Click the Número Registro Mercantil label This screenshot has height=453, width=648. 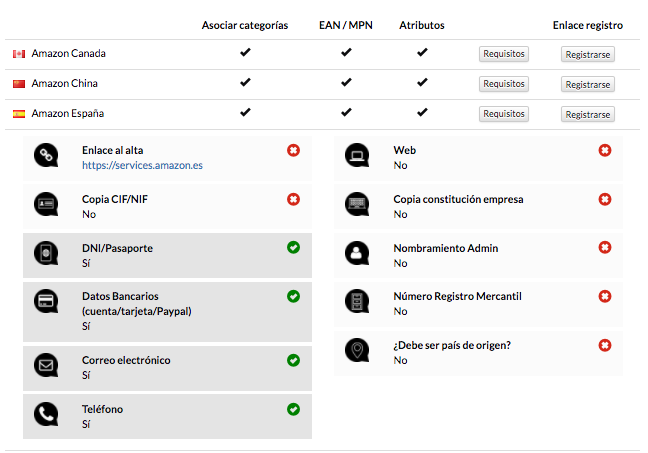[x=457, y=296]
